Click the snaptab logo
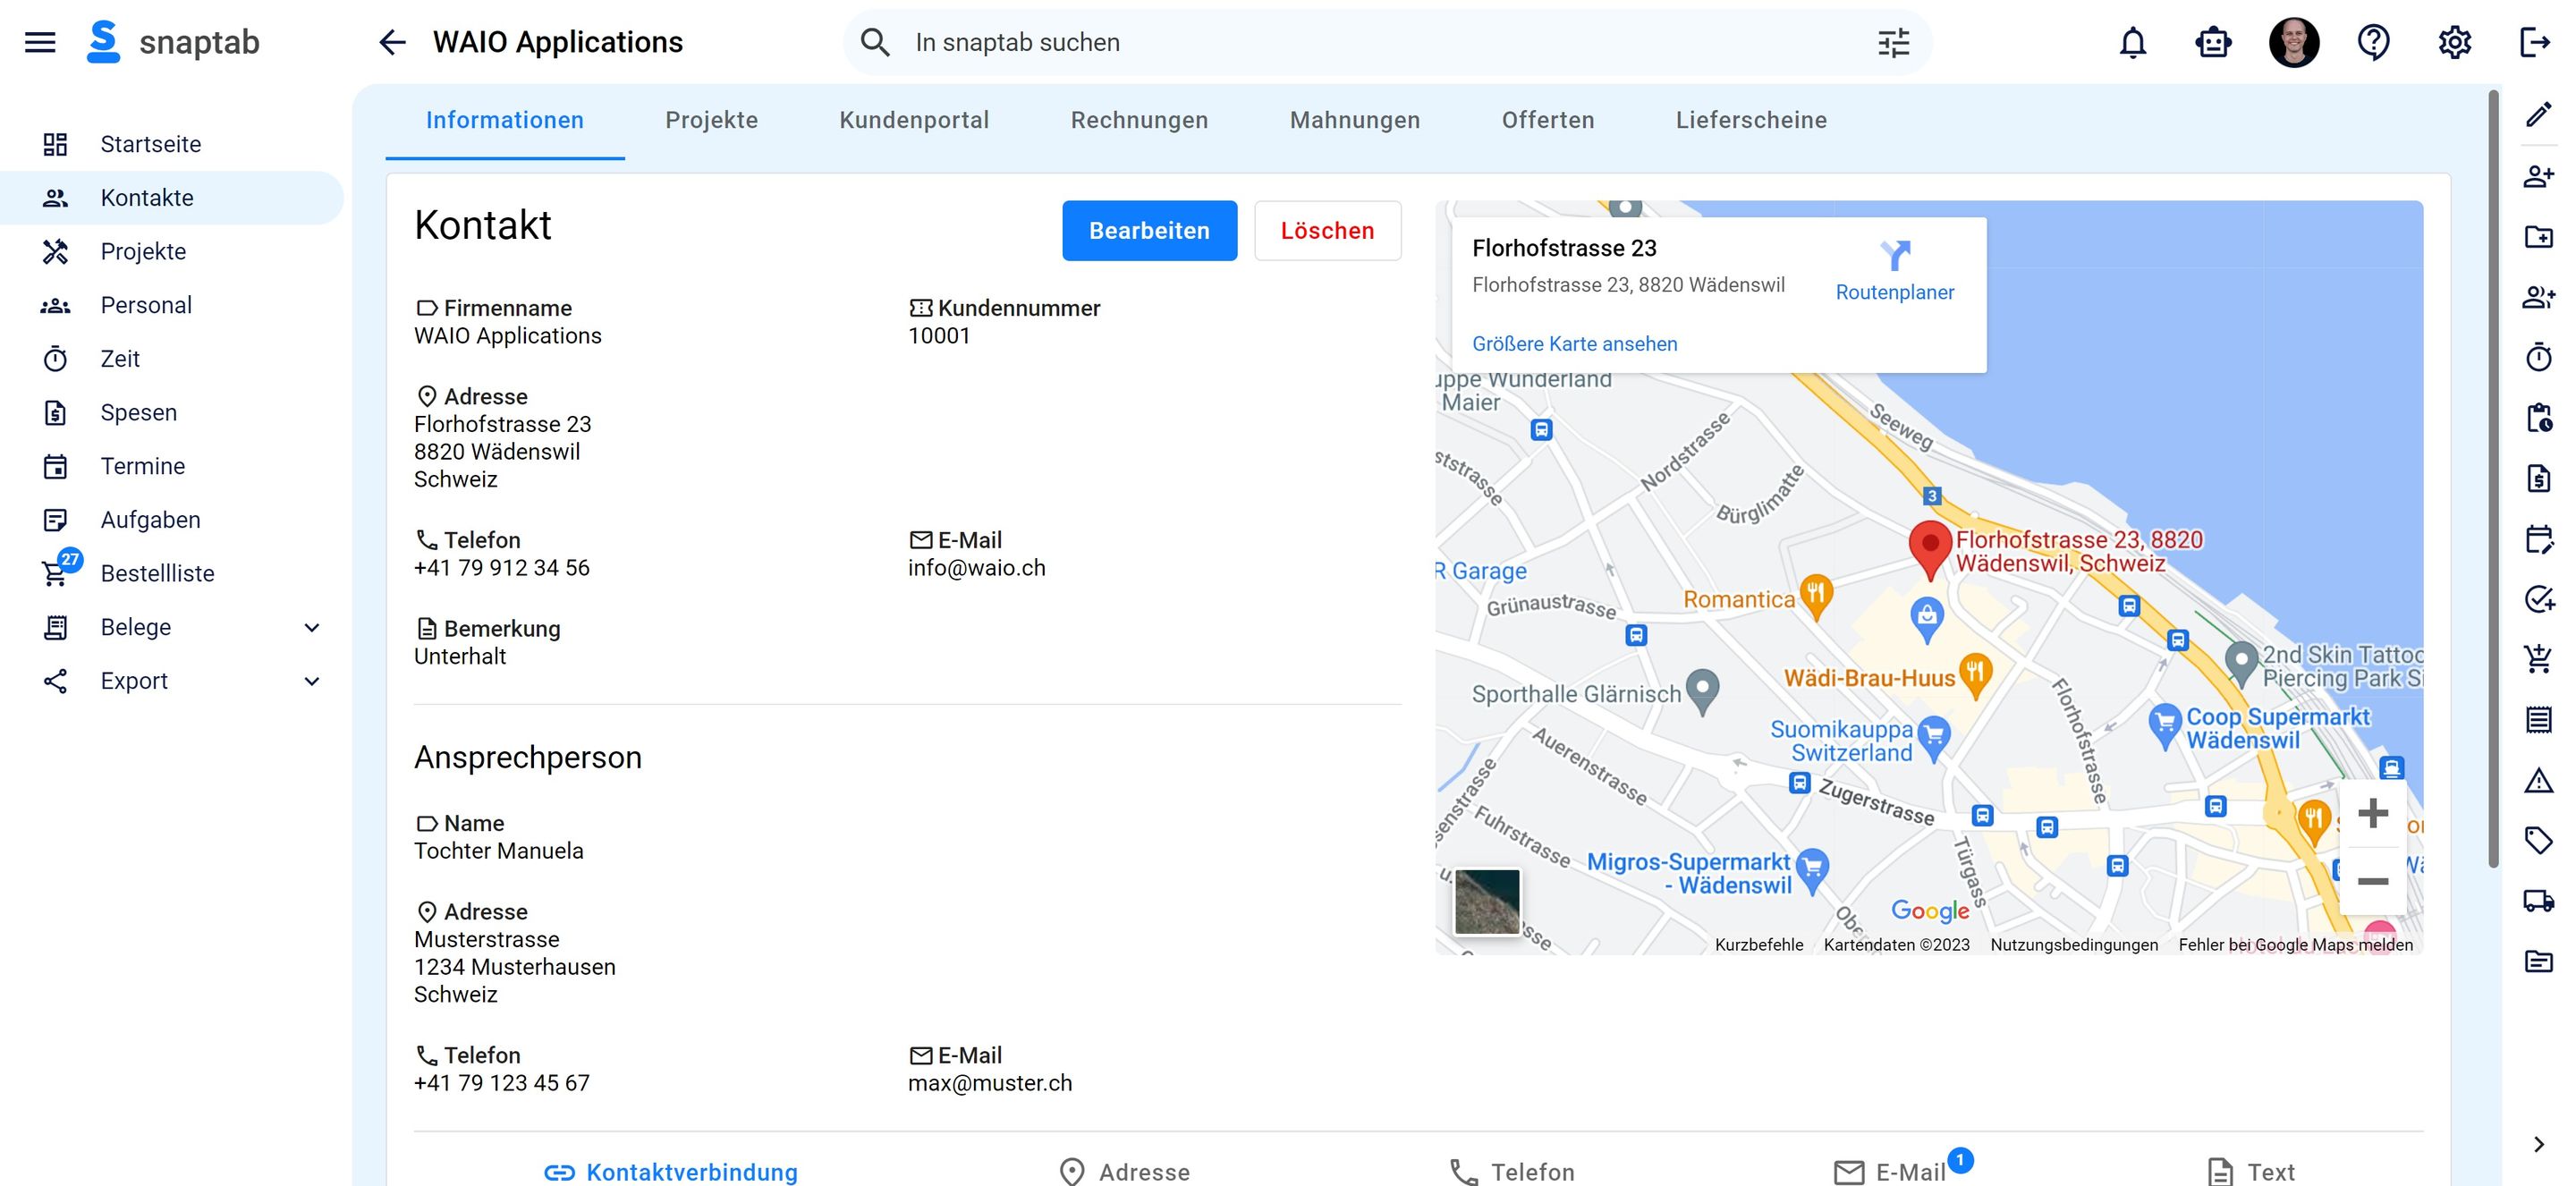The image size is (2576, 1186). [173, 42]
